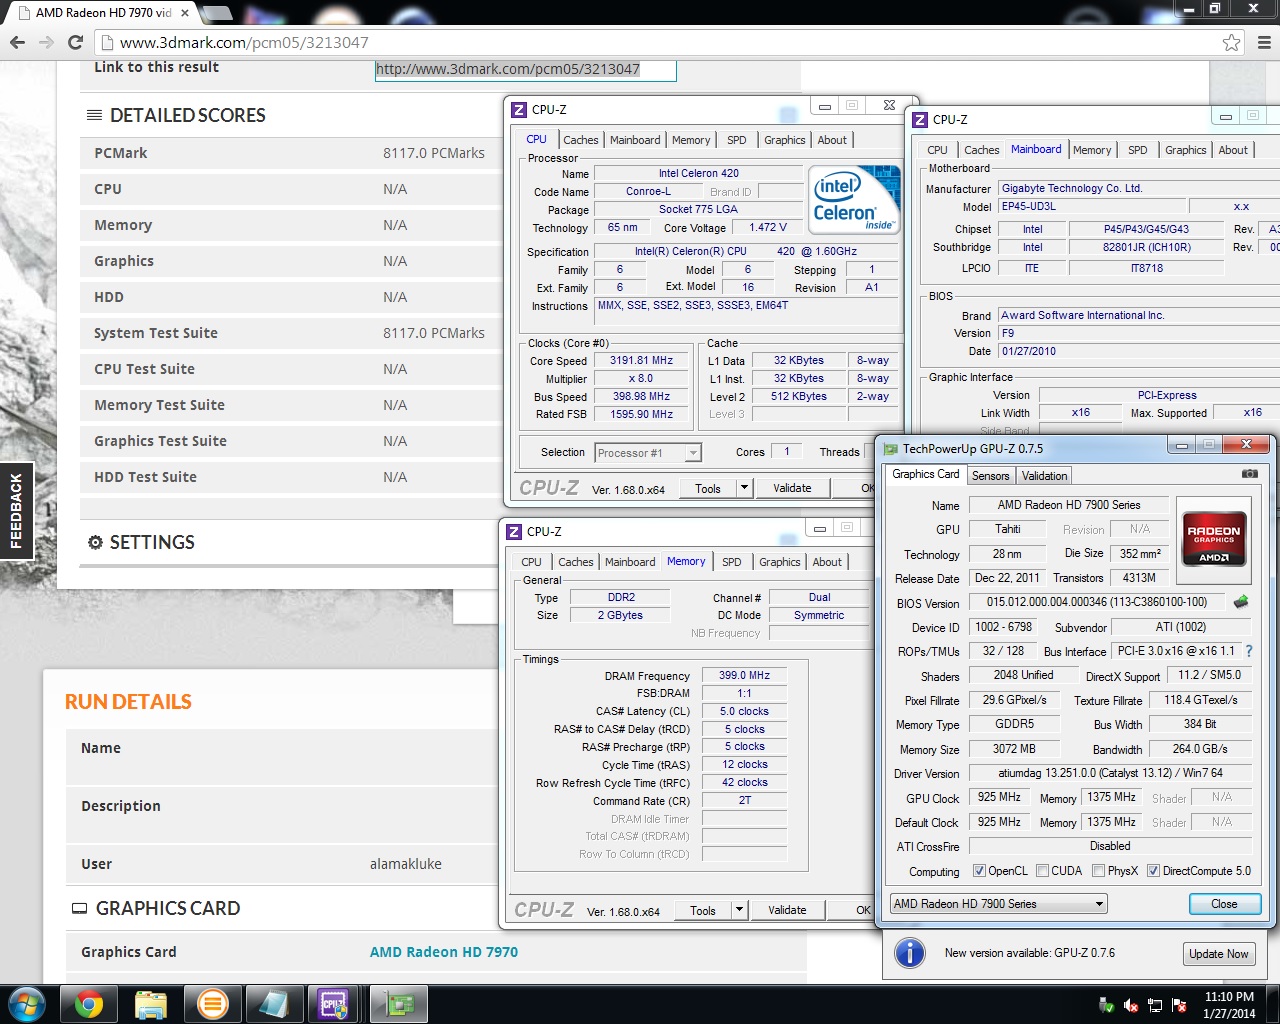Image resolution: width=1280 pixels, height=1024 pixels.
Task: Toggle the PhysX checkbox
Action: [1098, 871]
